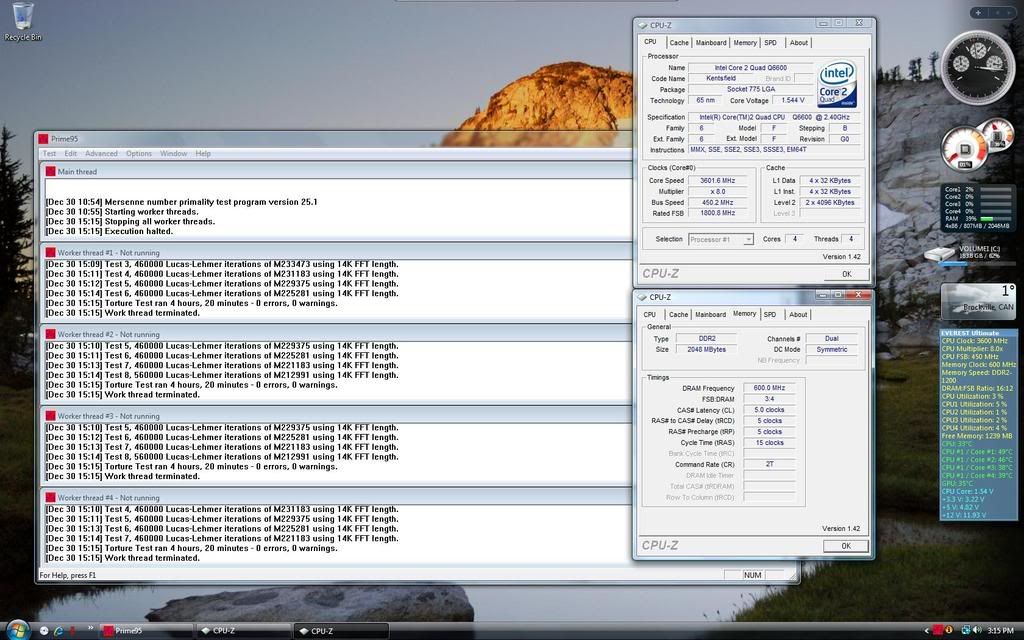Click the taskbar clock showing 3:15 PM
Image resolution: width=1024 pixels, height=640 pixels.
pyautogui.click(x=1000, y=630)
